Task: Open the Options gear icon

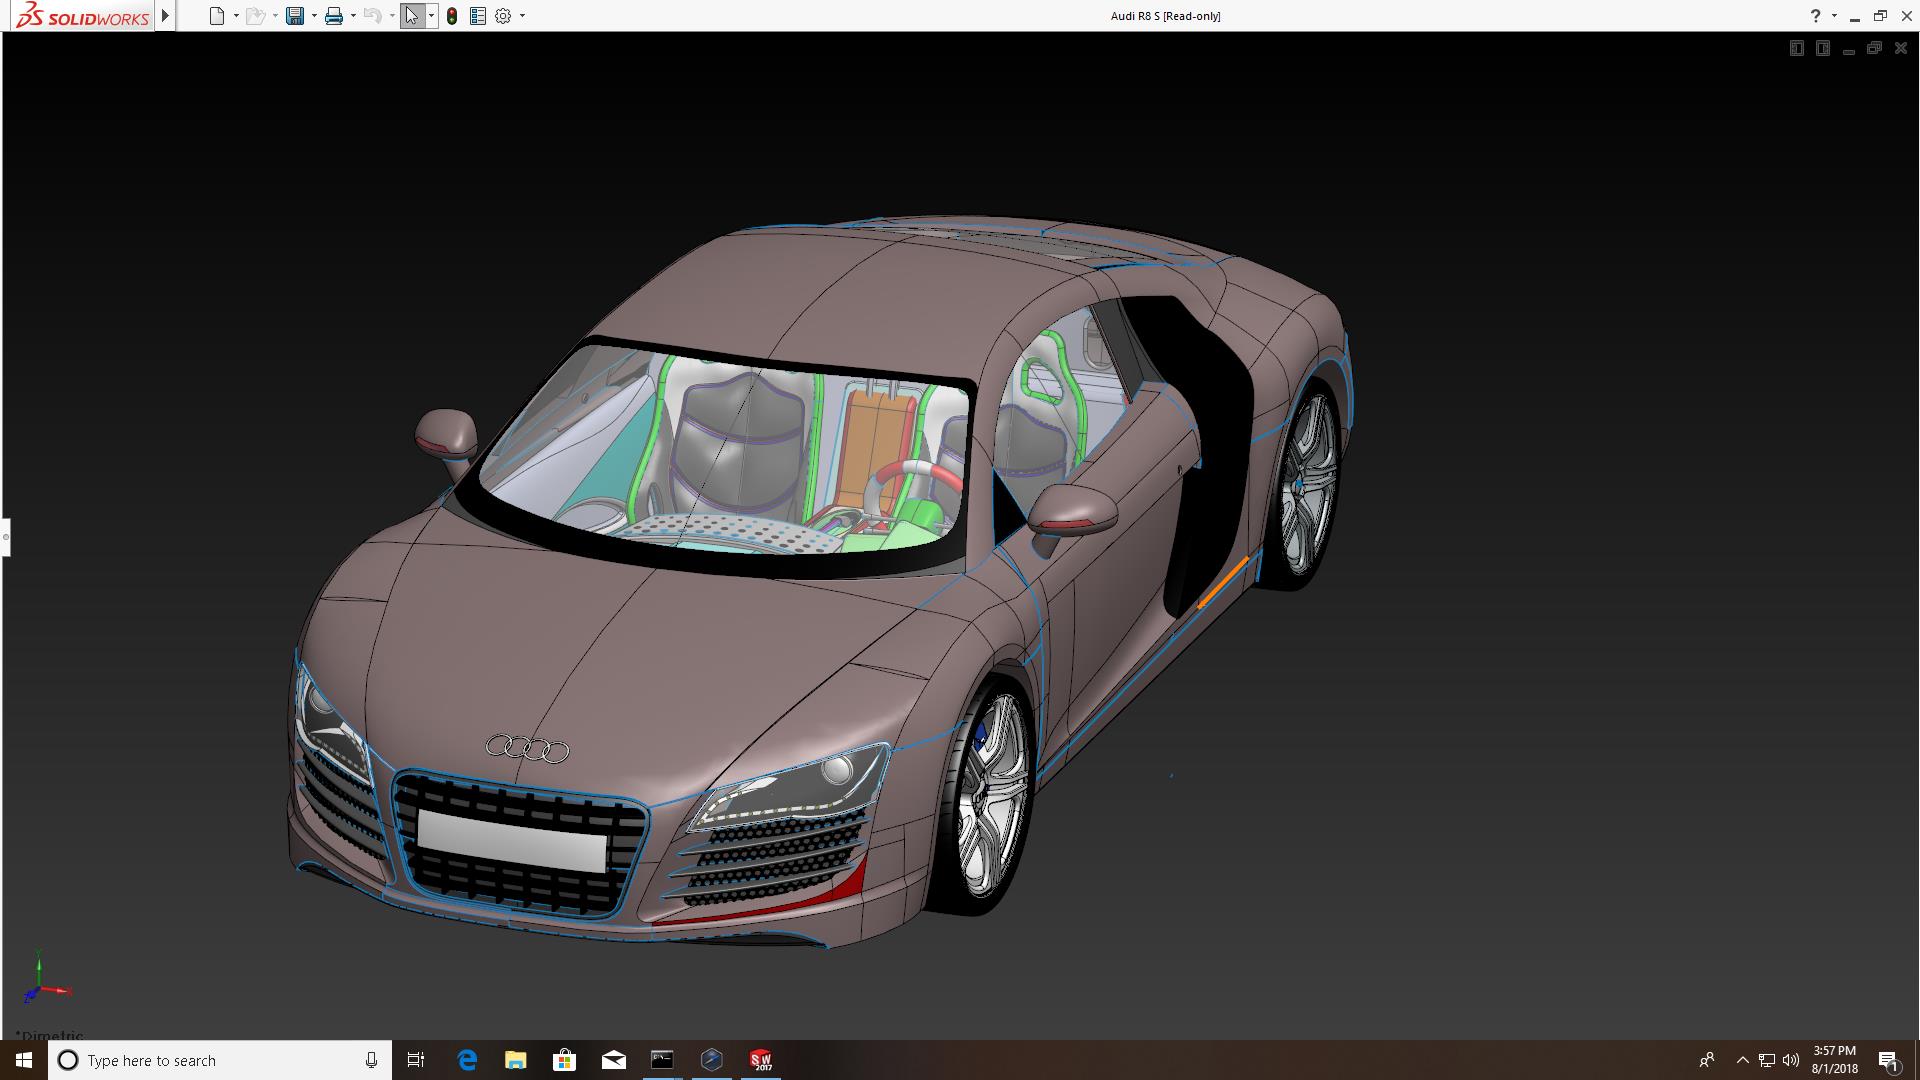Action: 503,16
